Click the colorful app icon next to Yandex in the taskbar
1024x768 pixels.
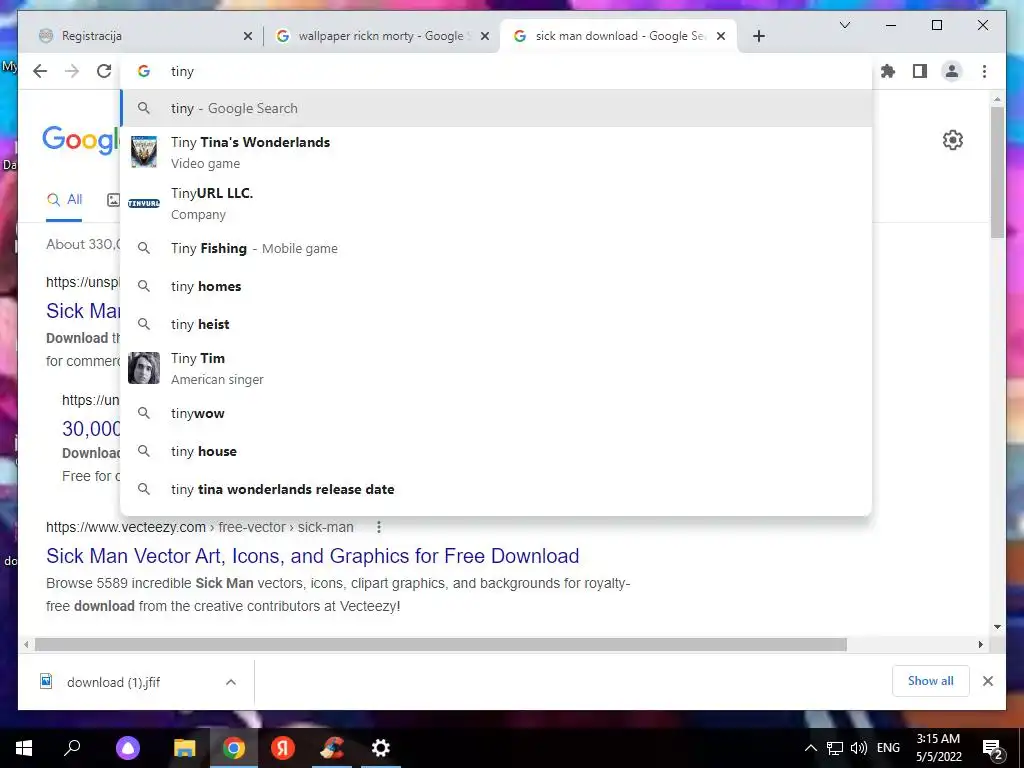[x=332, y=748]
